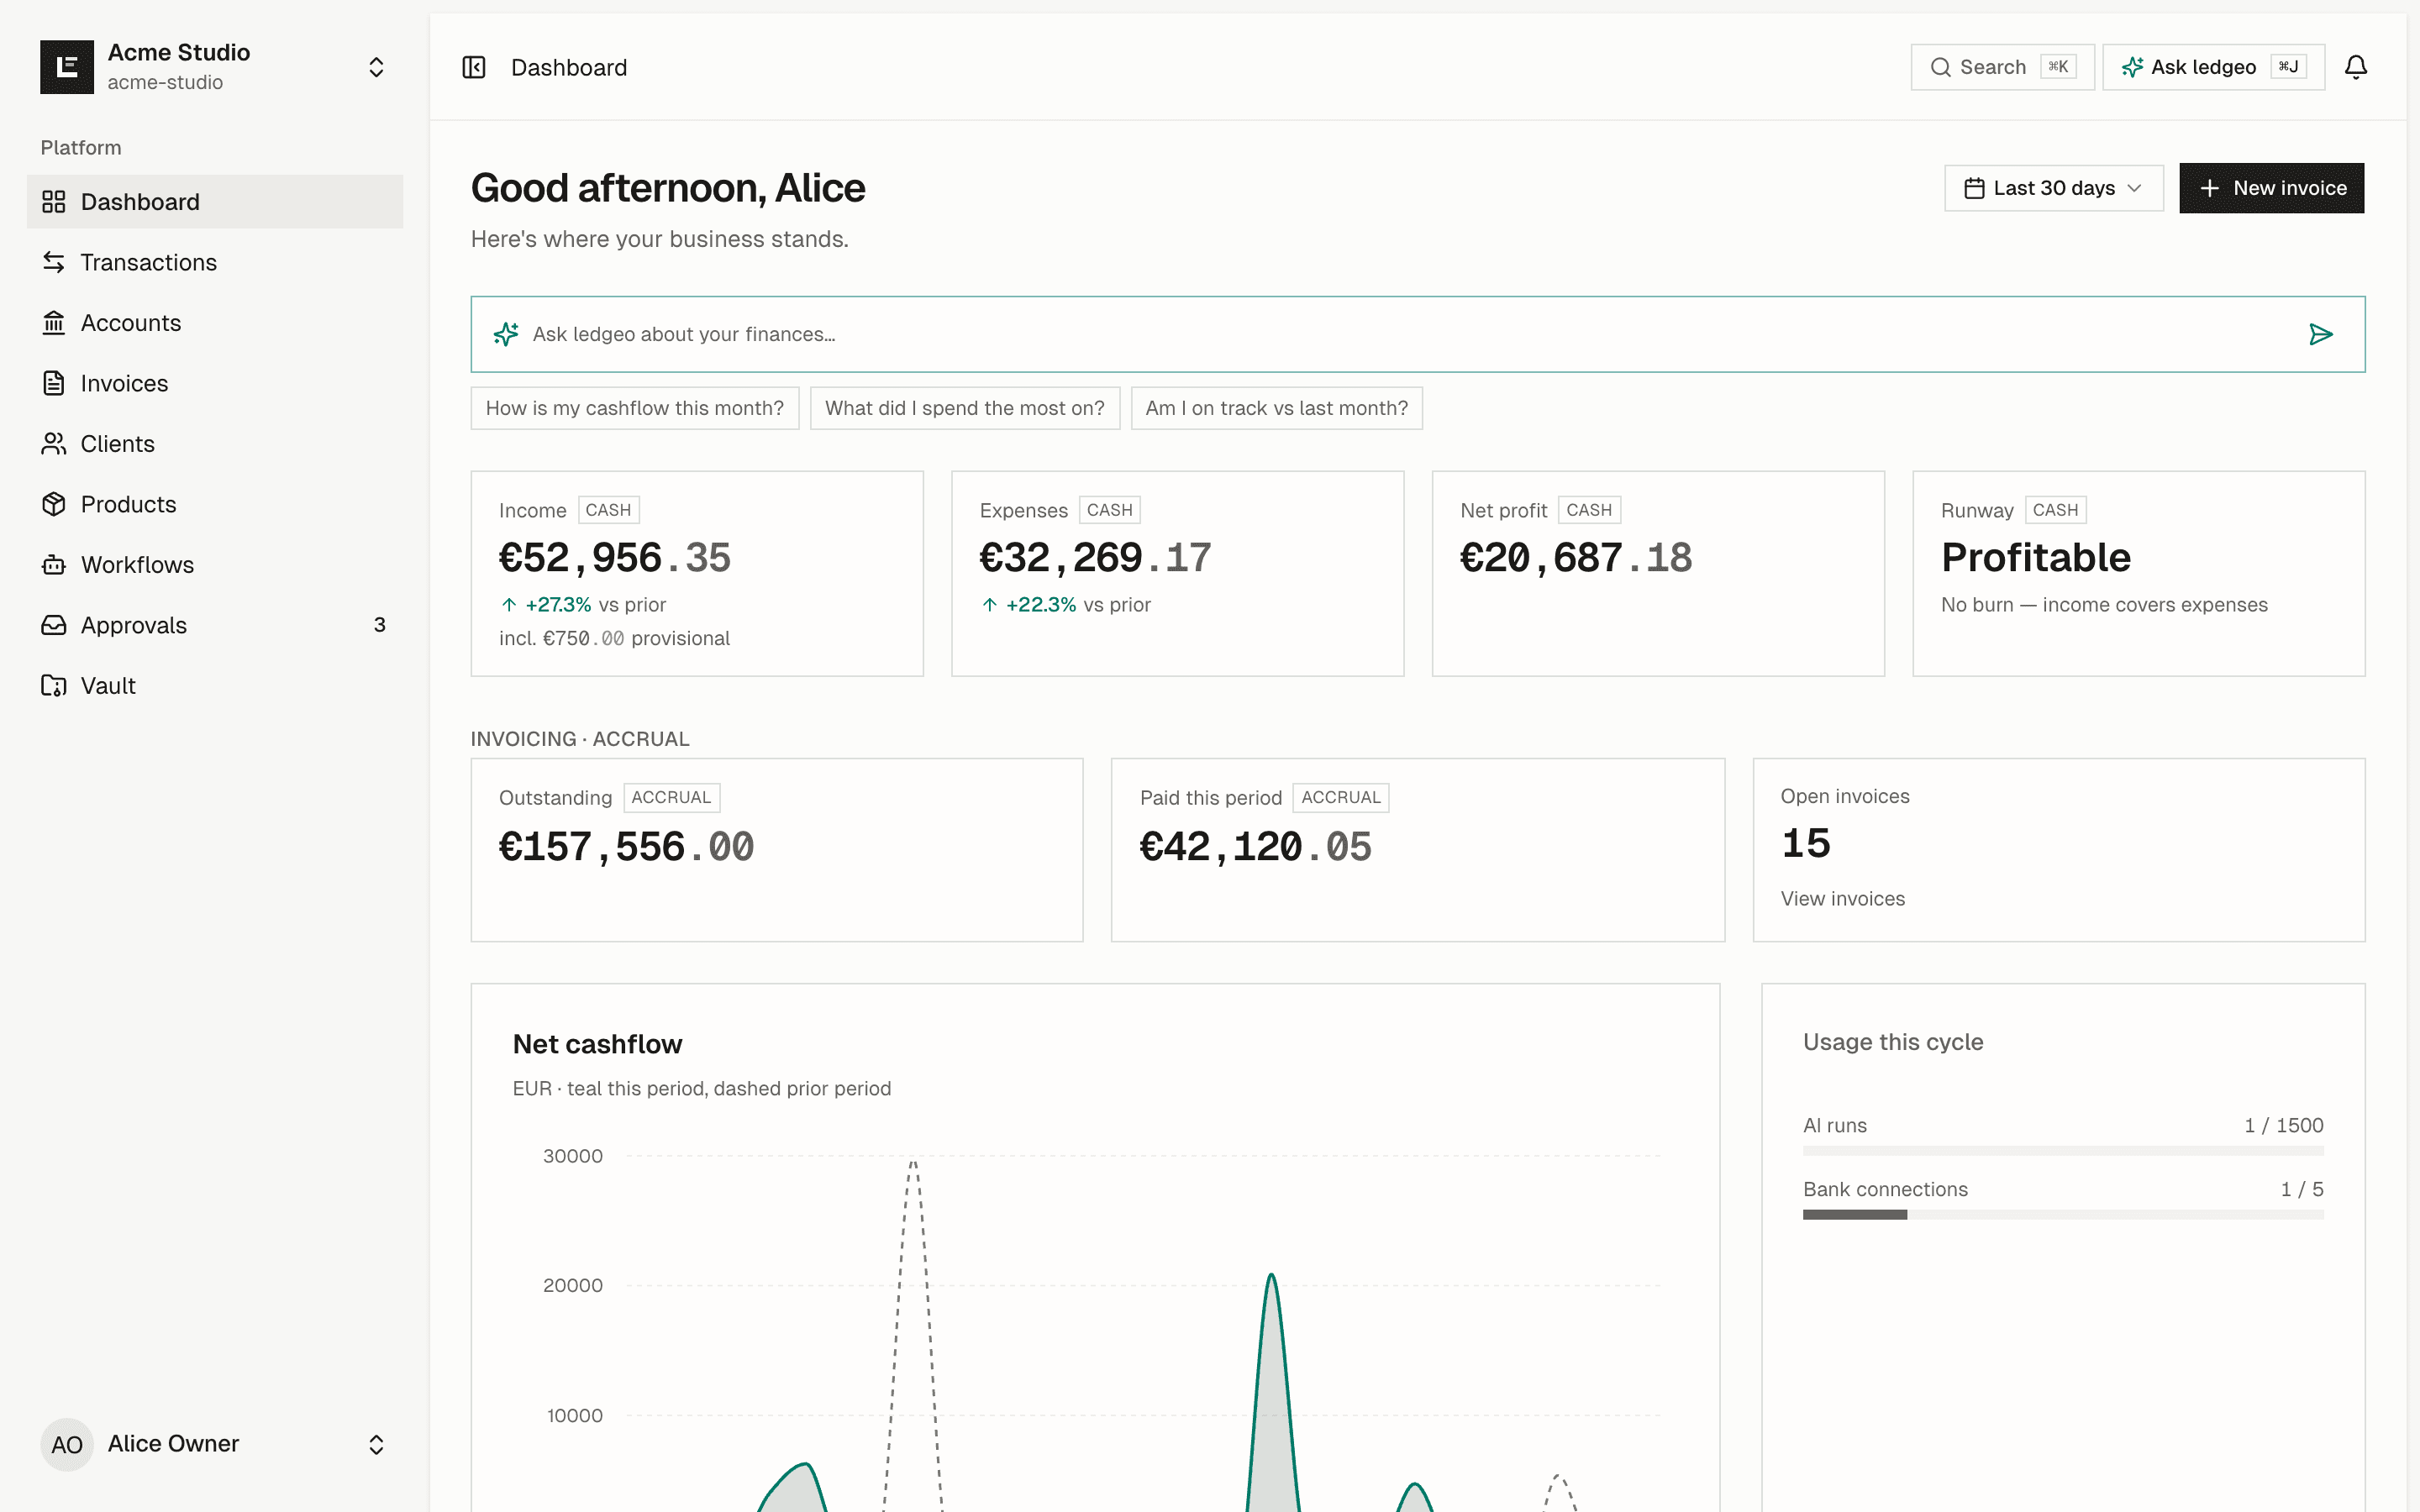
Task: Click the Workflows robot icon
Action: [x=54, y=565]
